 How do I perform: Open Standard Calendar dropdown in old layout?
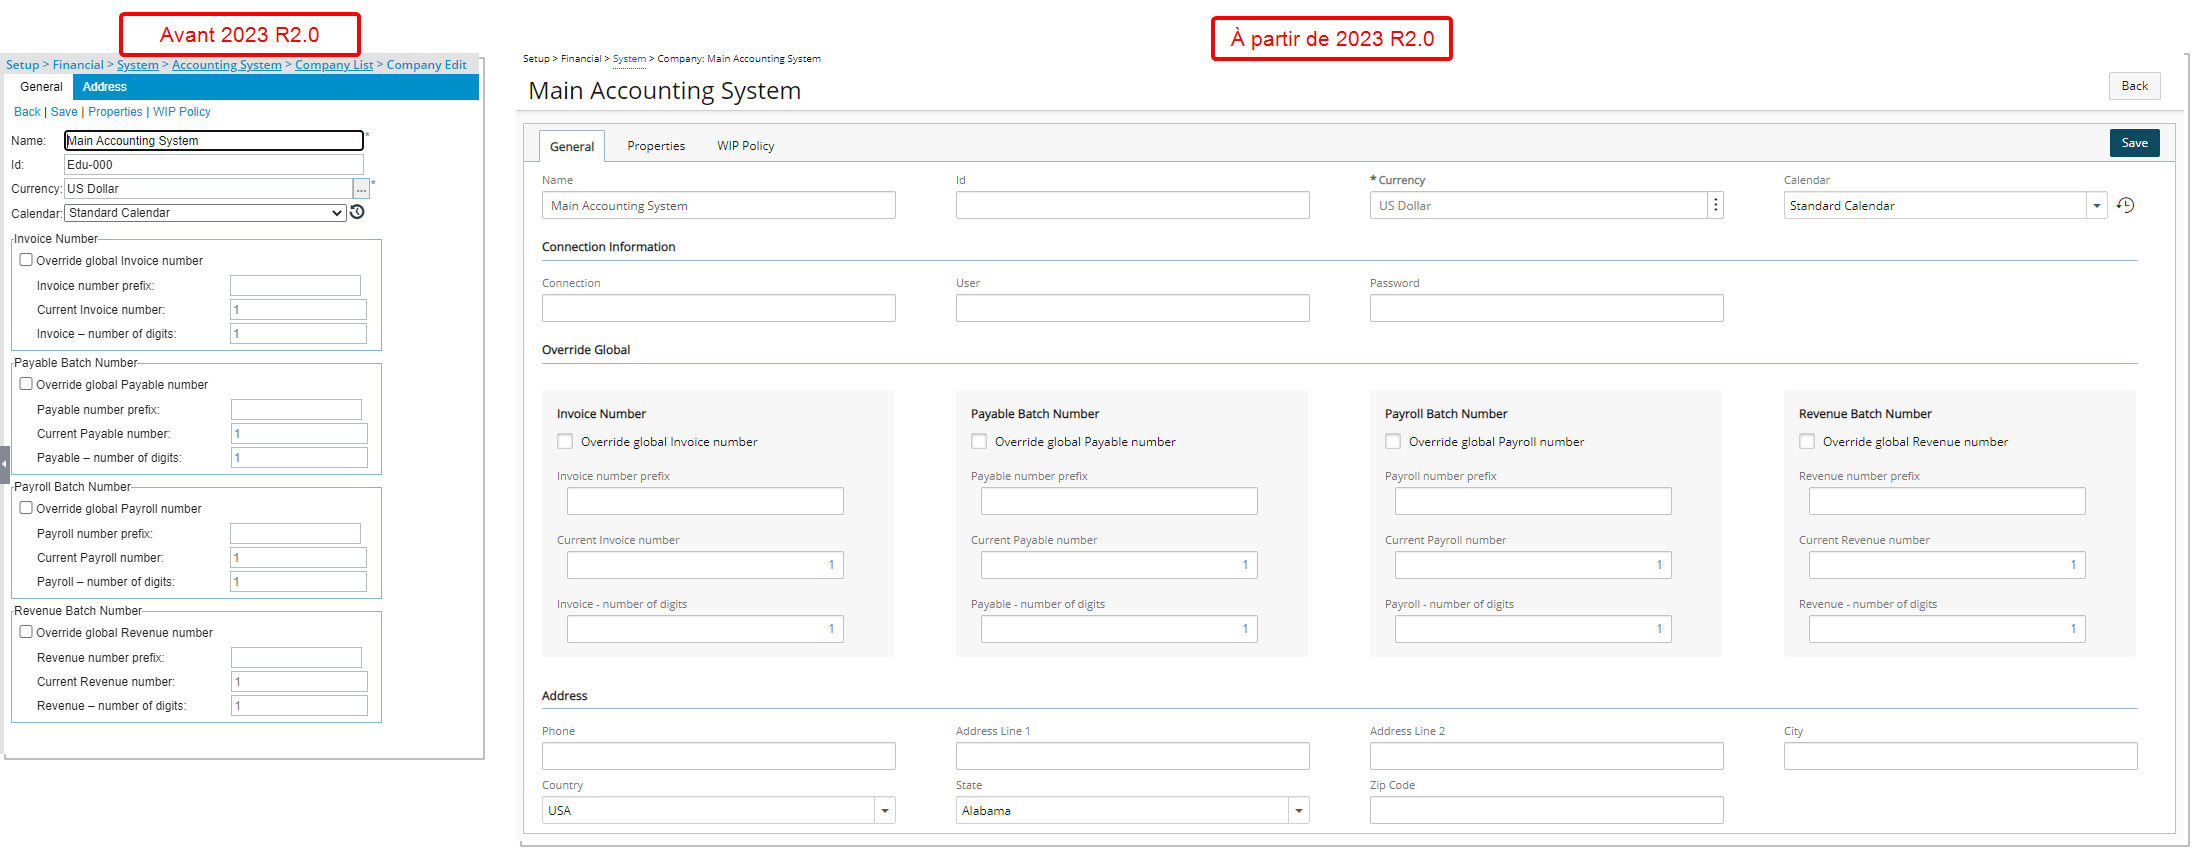[205, 213]
